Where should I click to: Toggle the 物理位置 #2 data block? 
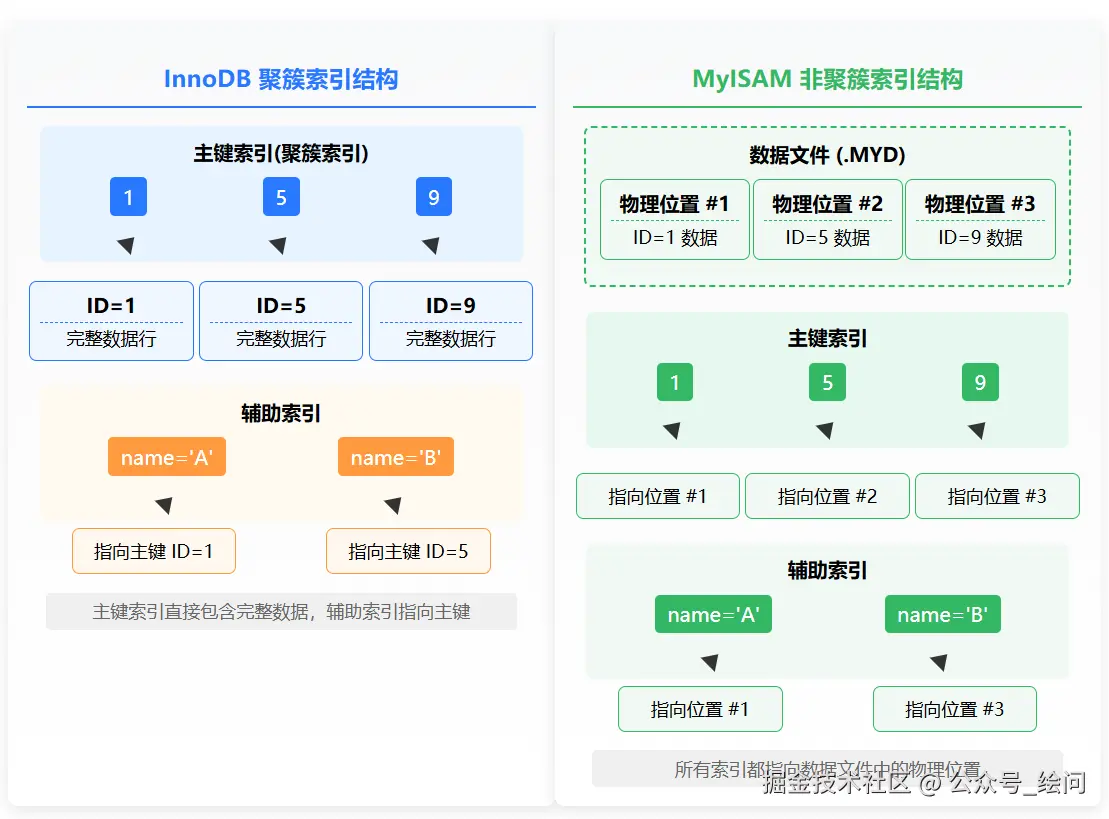pos(827,220)
